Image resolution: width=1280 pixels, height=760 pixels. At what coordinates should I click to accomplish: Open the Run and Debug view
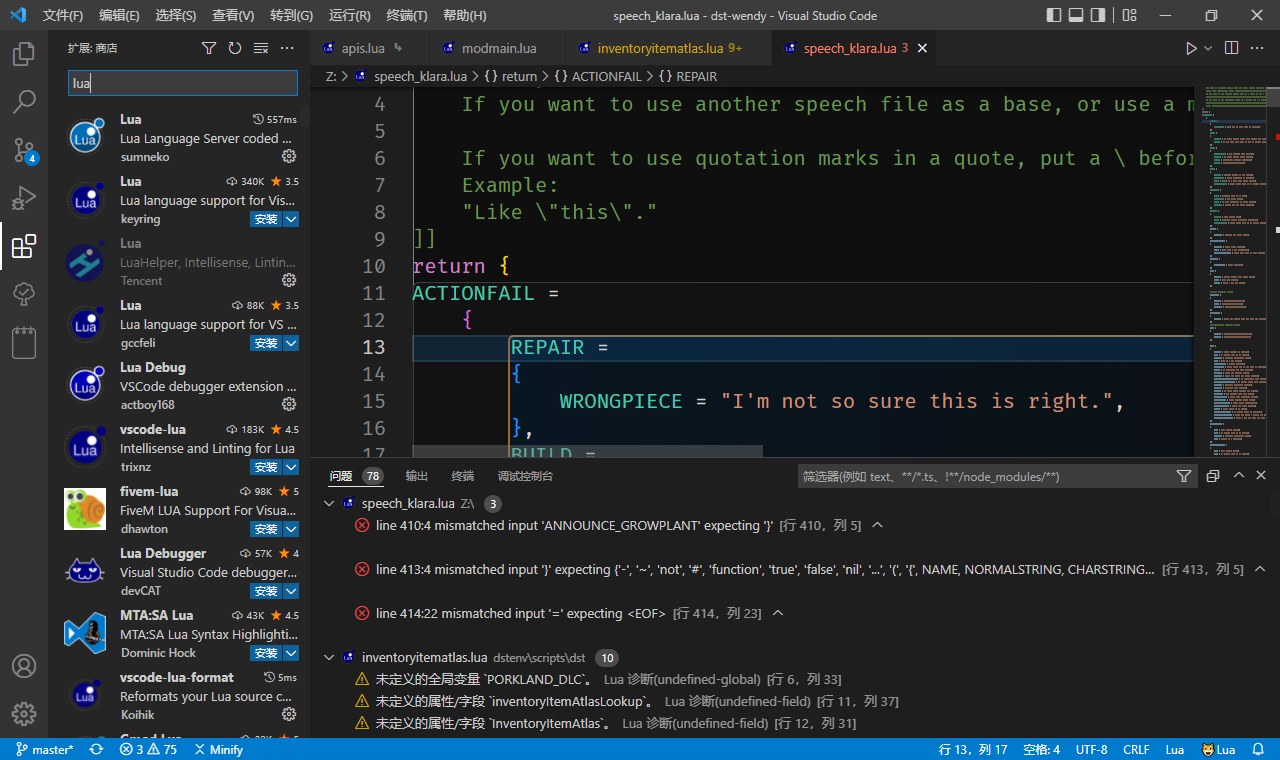click(x=24, y=198)
